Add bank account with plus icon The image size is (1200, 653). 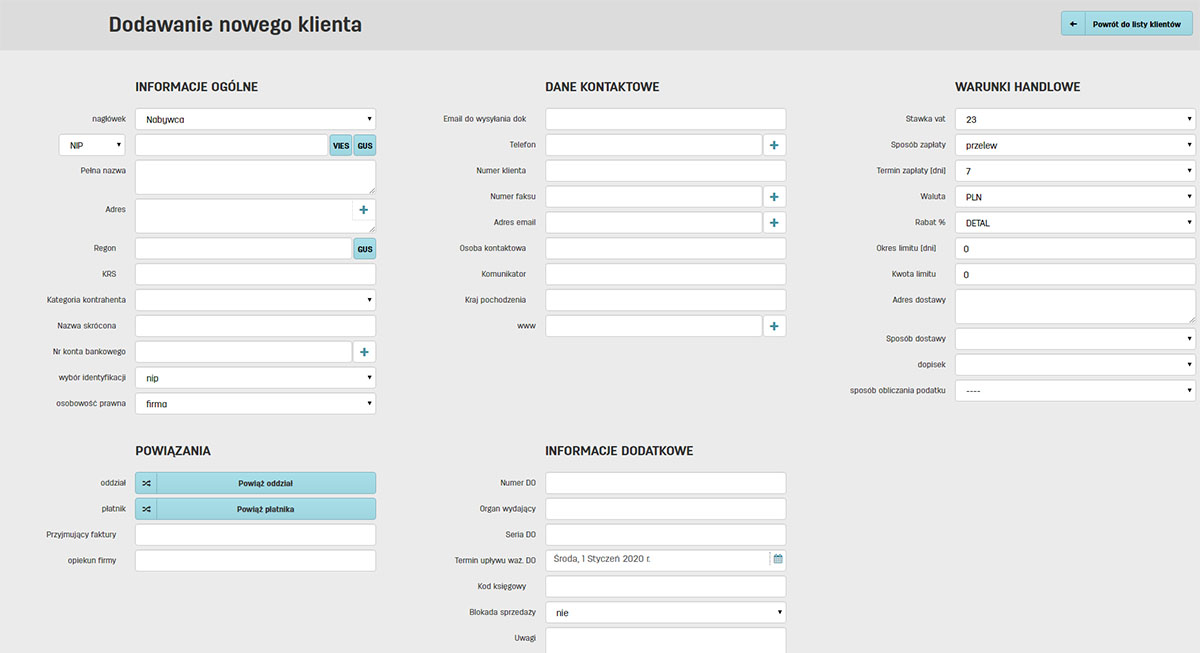click(x=364, y=352)
